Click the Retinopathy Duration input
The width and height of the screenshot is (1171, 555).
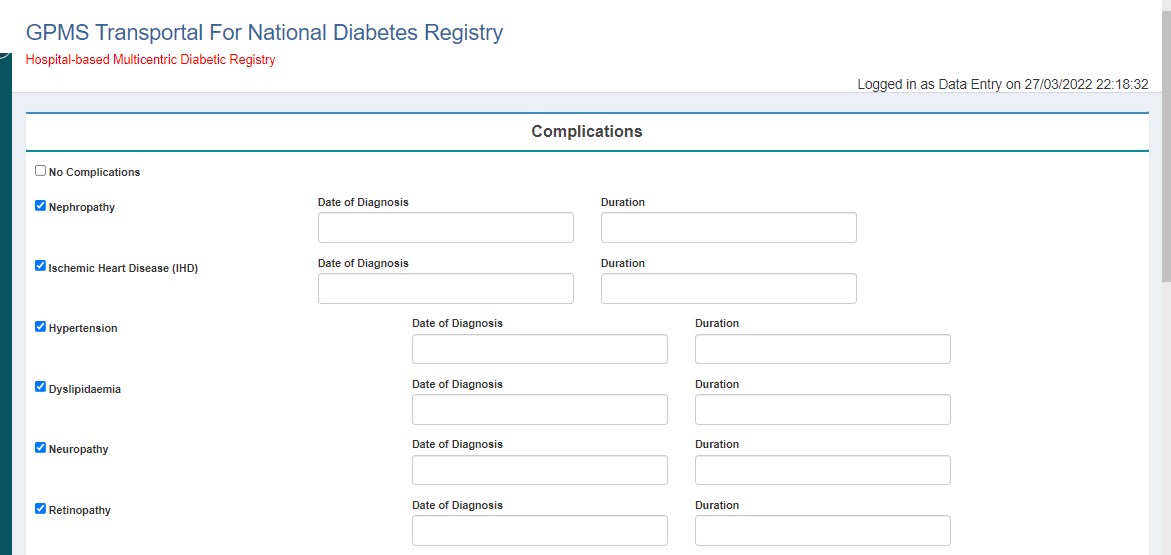click(822, 531)
